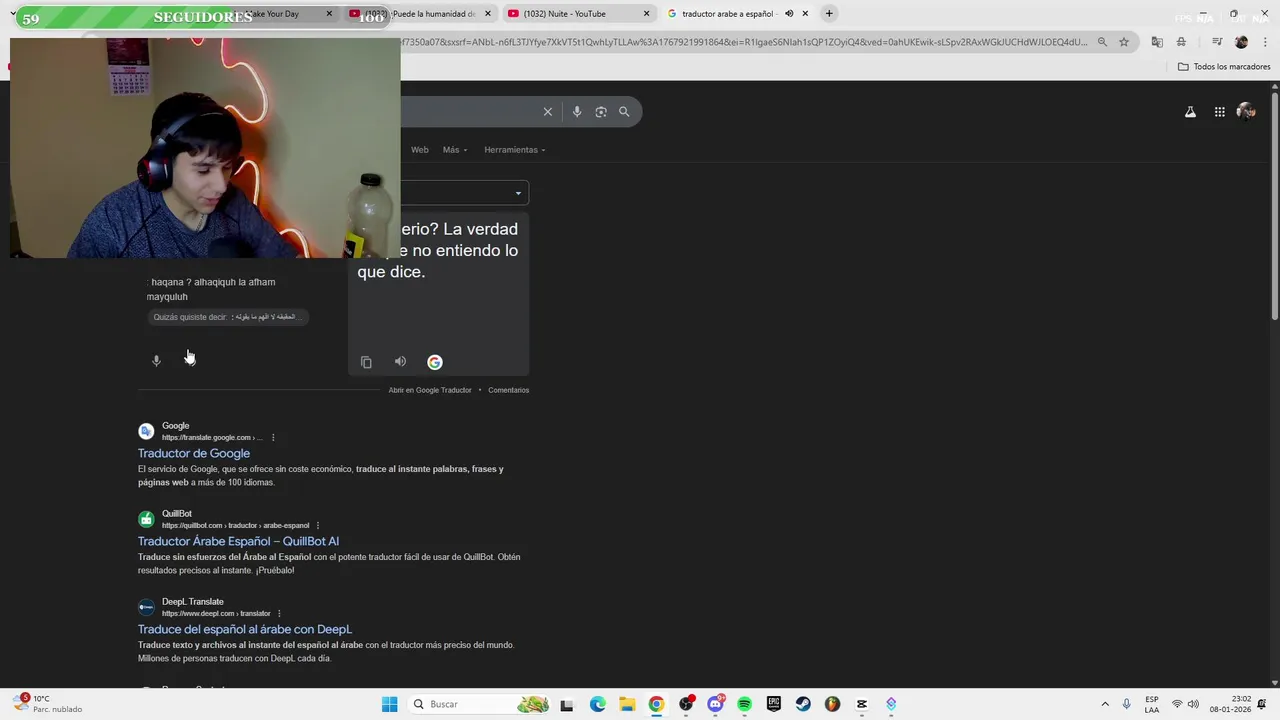This screenshot has width=1280, height=720.
Task: Open options for Traductor de Google result
Action: [273, 437]
